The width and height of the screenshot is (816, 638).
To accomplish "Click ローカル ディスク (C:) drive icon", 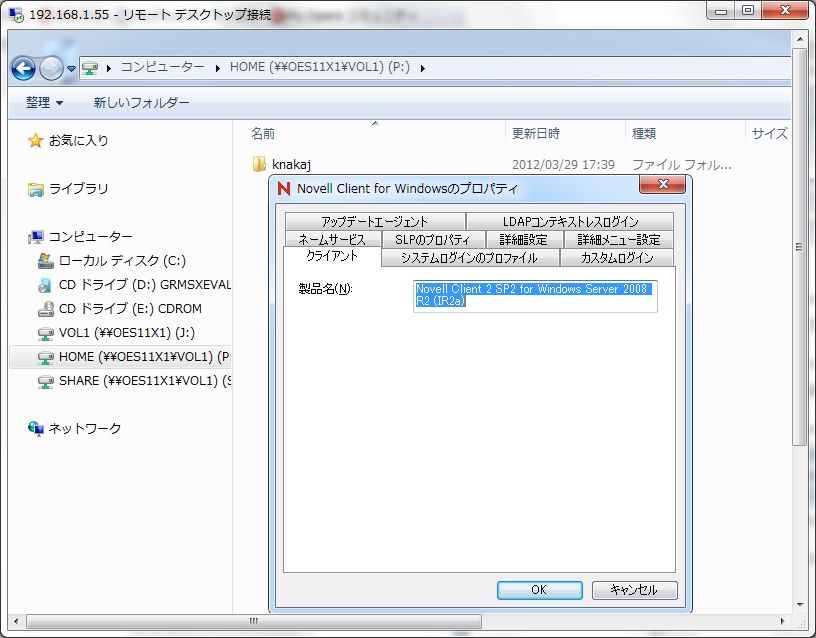I will point(46,261).
